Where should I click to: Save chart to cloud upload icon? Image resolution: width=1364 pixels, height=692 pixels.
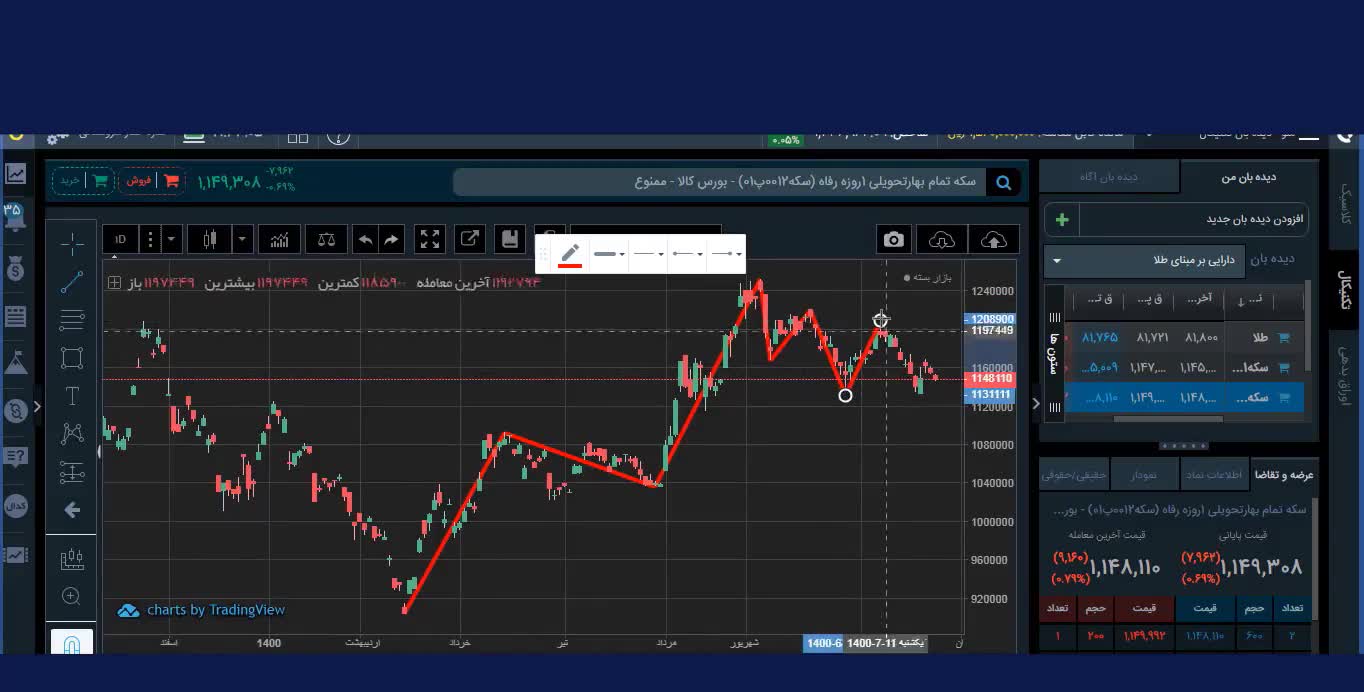pyautogui.click(x=993, y=240)
